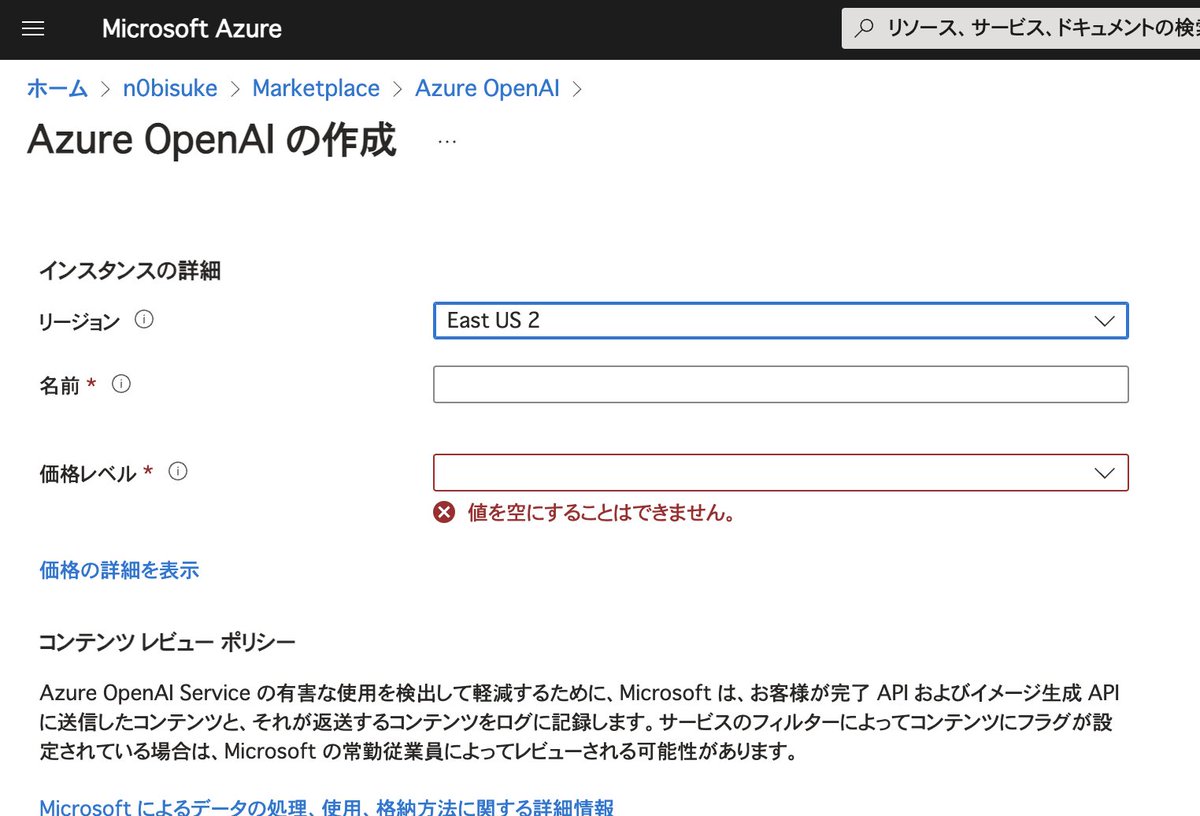Select the インスタンスの詳細 heading text

pos(130,270)
